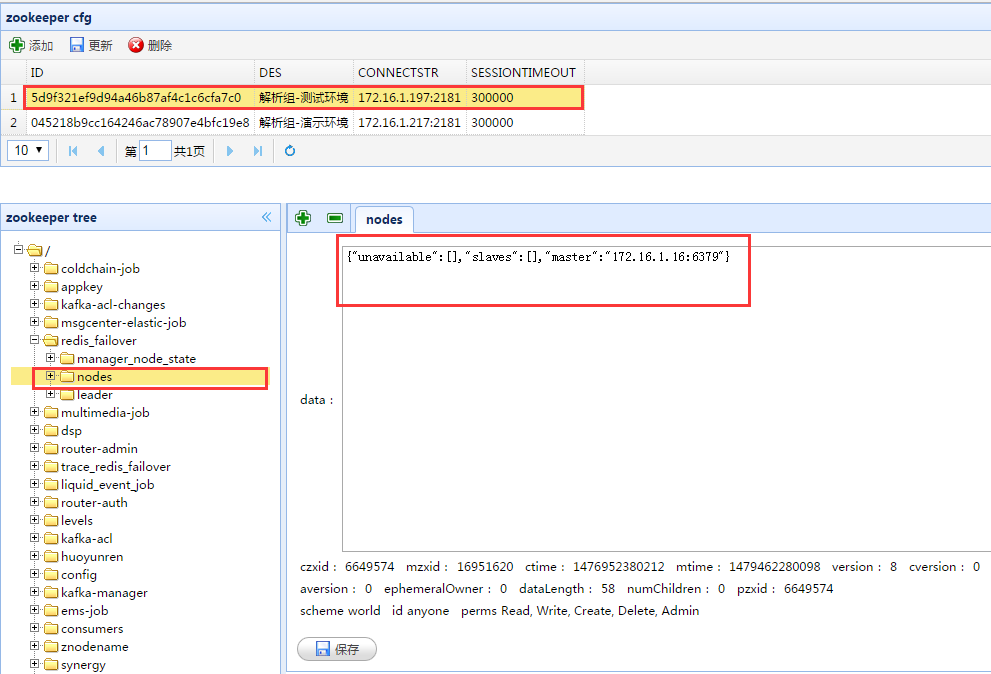Expand the router-admin node
991x674 pixels.
coord(35,448)
